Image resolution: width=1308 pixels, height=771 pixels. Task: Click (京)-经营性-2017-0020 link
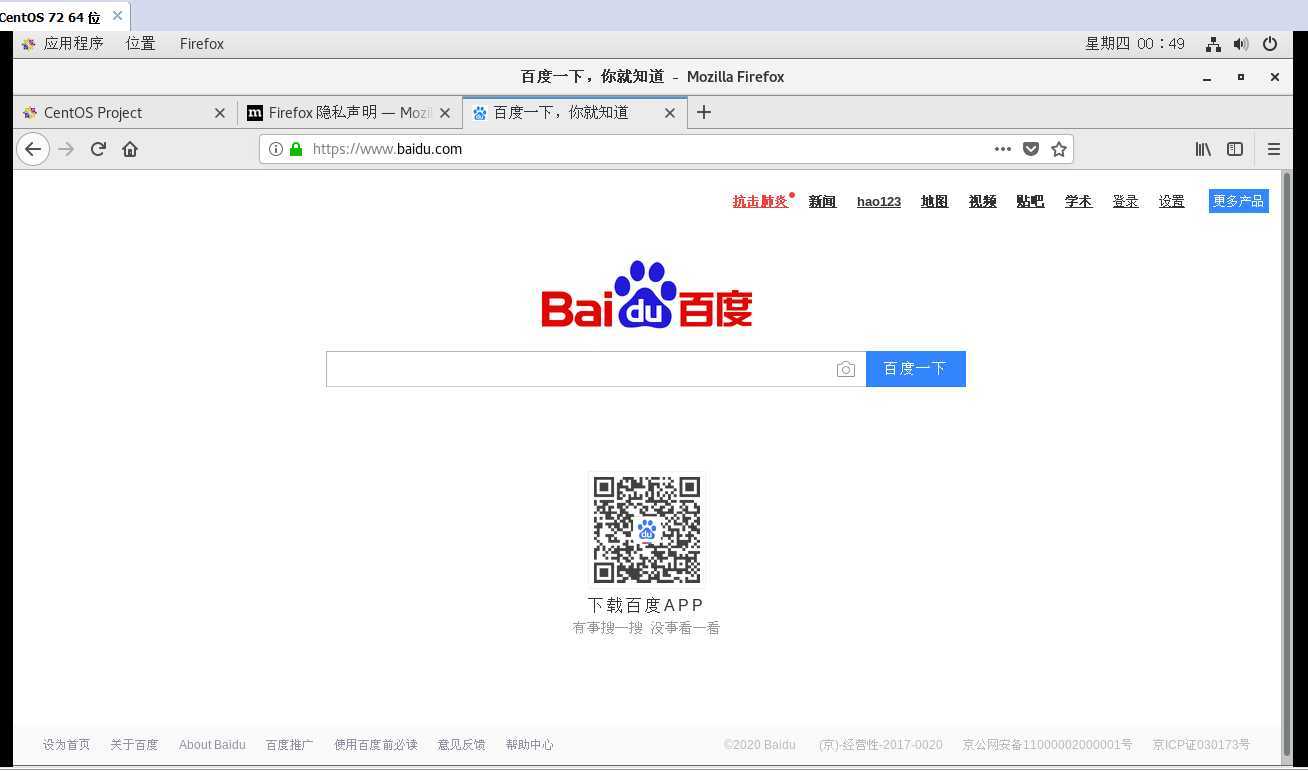880,745
